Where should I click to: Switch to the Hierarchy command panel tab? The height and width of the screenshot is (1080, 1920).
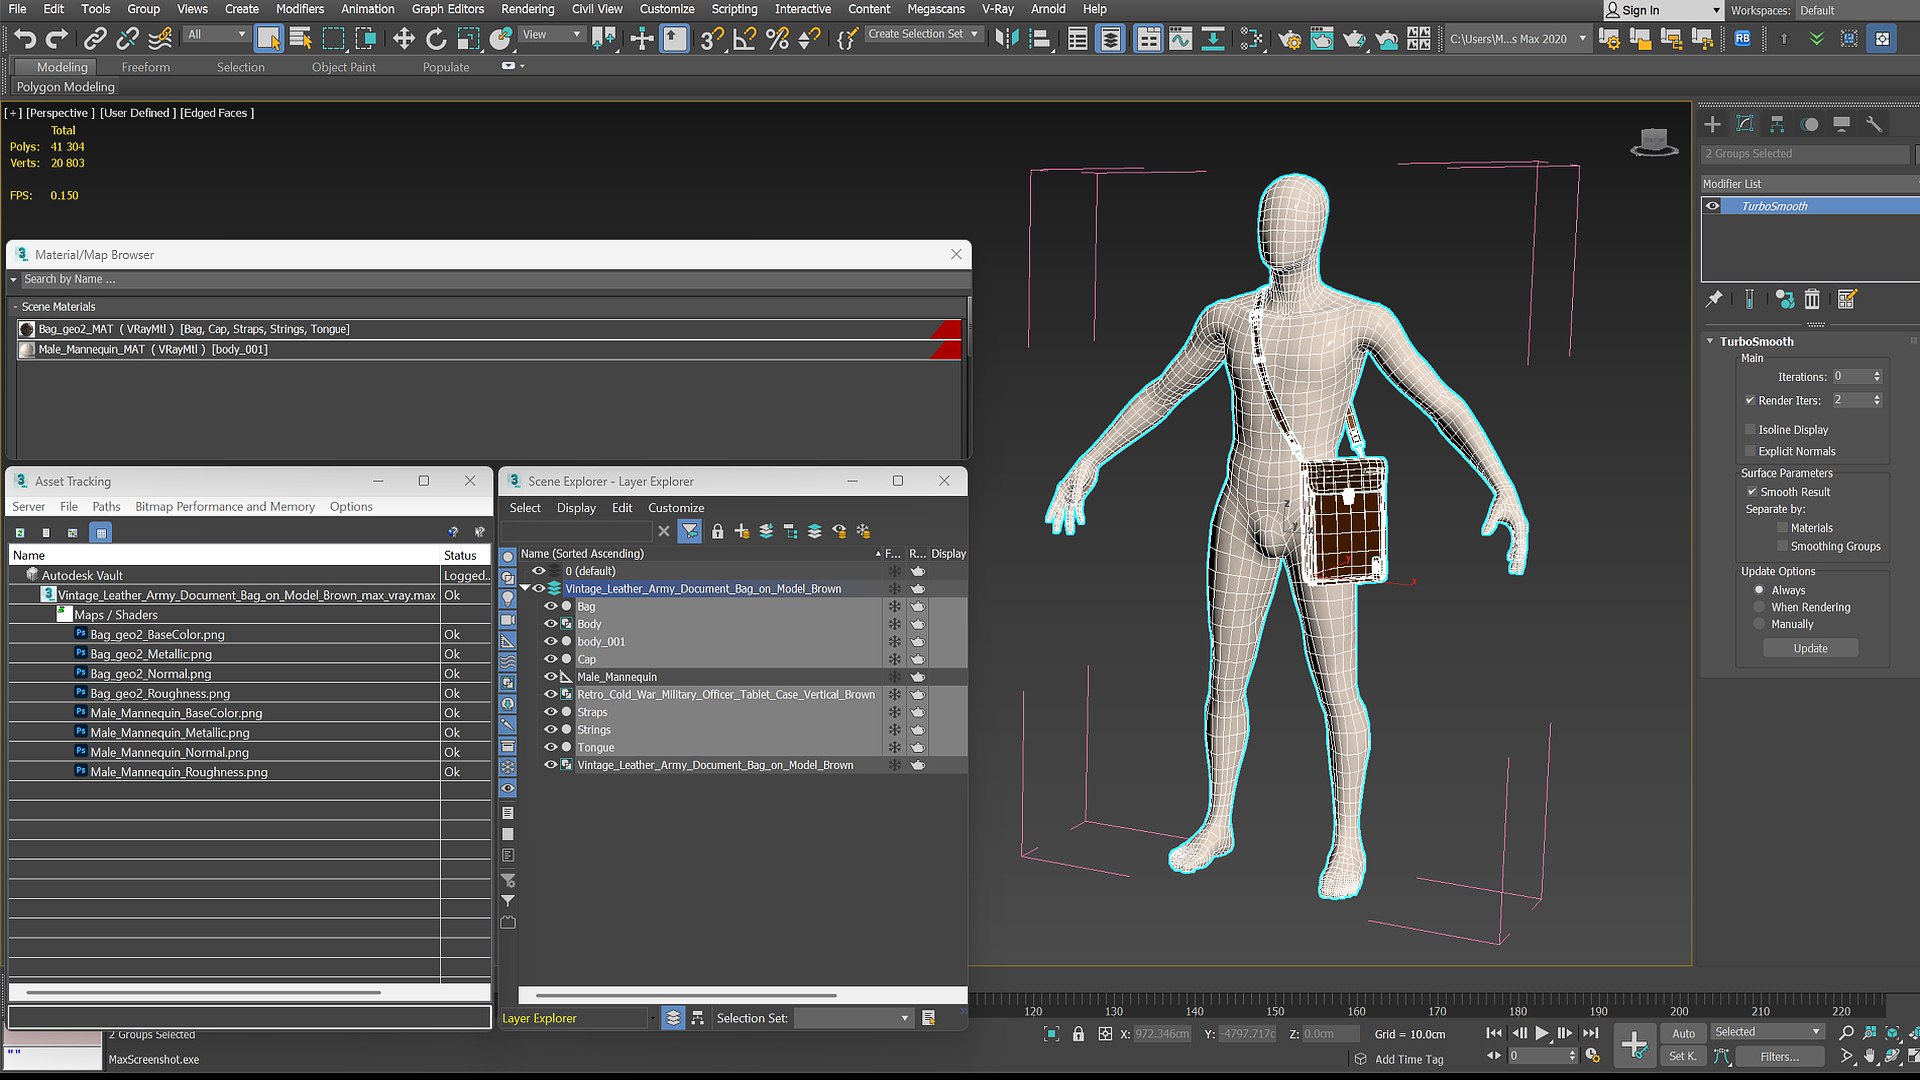[x=1777, y=124]
